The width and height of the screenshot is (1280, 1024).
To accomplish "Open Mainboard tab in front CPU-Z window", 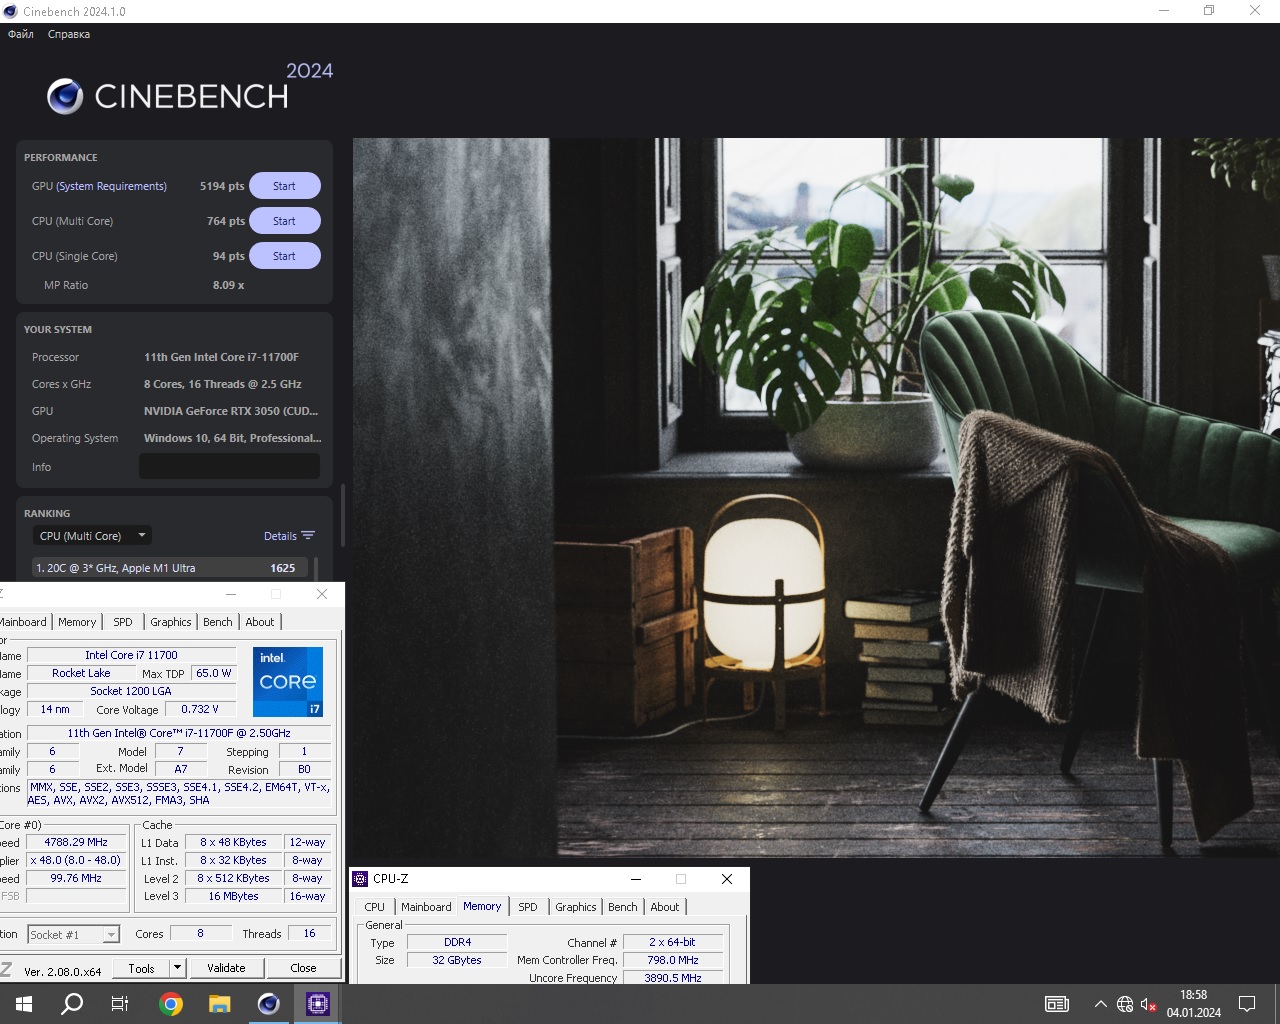I will pyautogui.click(x=426, y=907).
